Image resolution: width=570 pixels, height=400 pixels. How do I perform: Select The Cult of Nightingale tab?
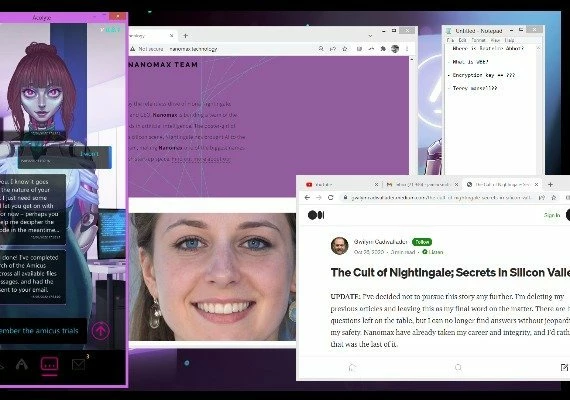(502, 185)
